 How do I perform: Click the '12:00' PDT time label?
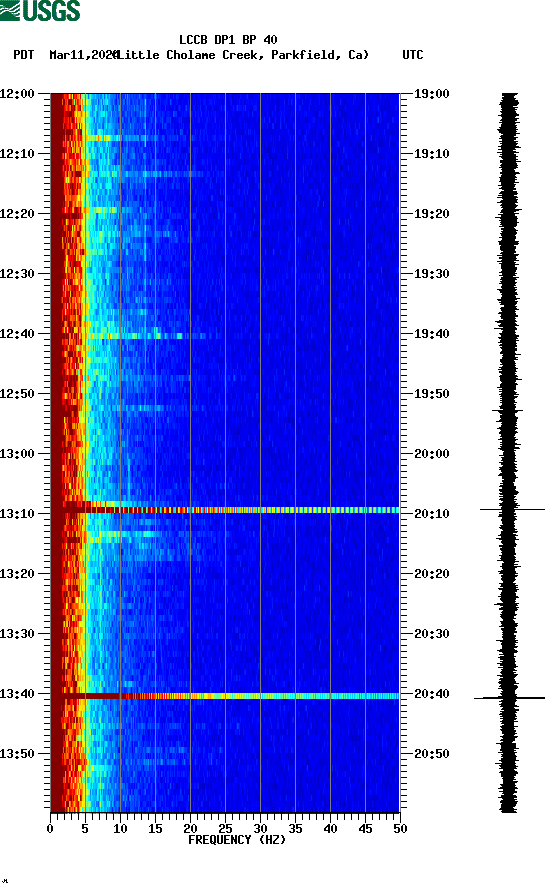[x=18, y=94]
